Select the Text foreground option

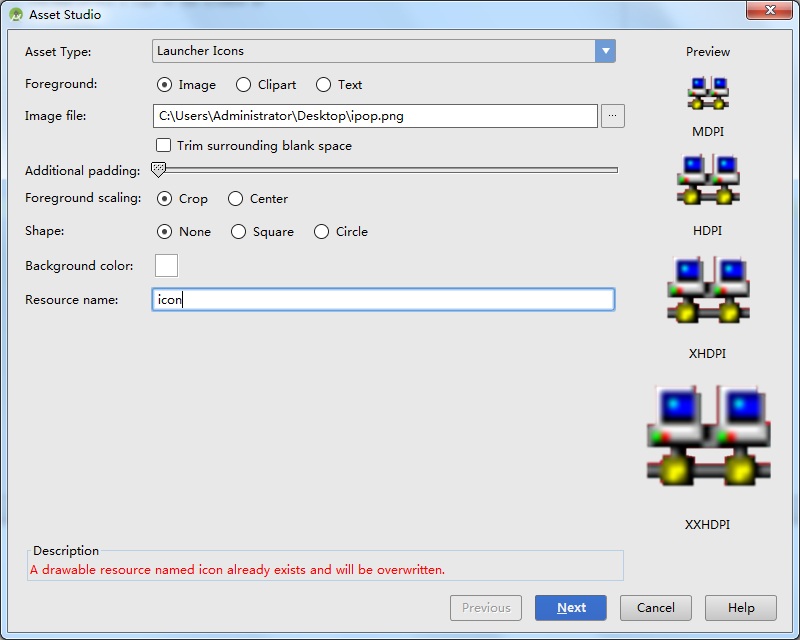pos(323,85)
